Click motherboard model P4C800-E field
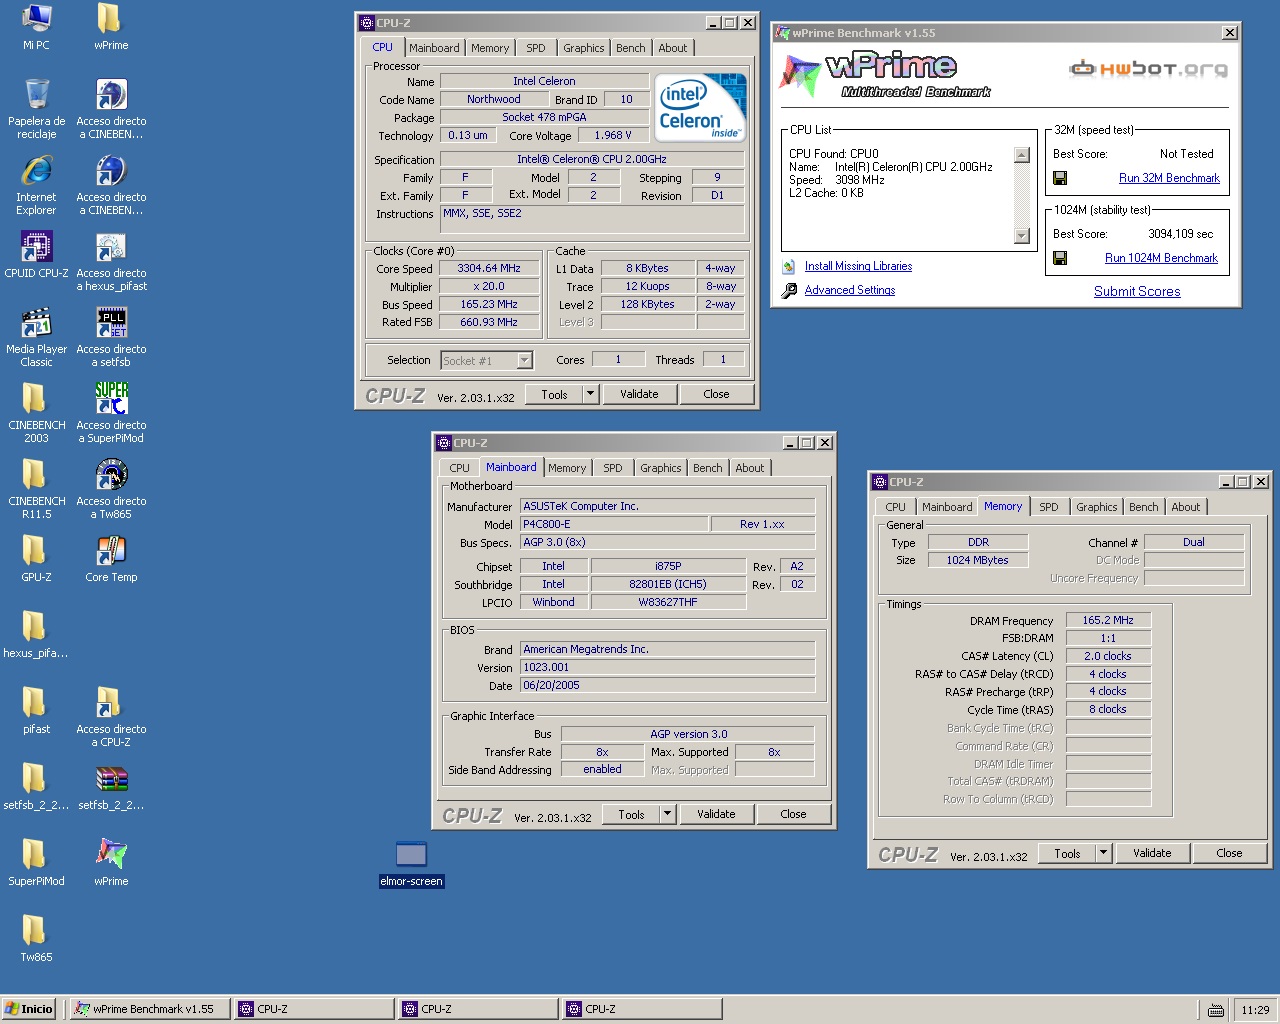This screenshot has height=1024, width=1280. click(x=612, y=524)
